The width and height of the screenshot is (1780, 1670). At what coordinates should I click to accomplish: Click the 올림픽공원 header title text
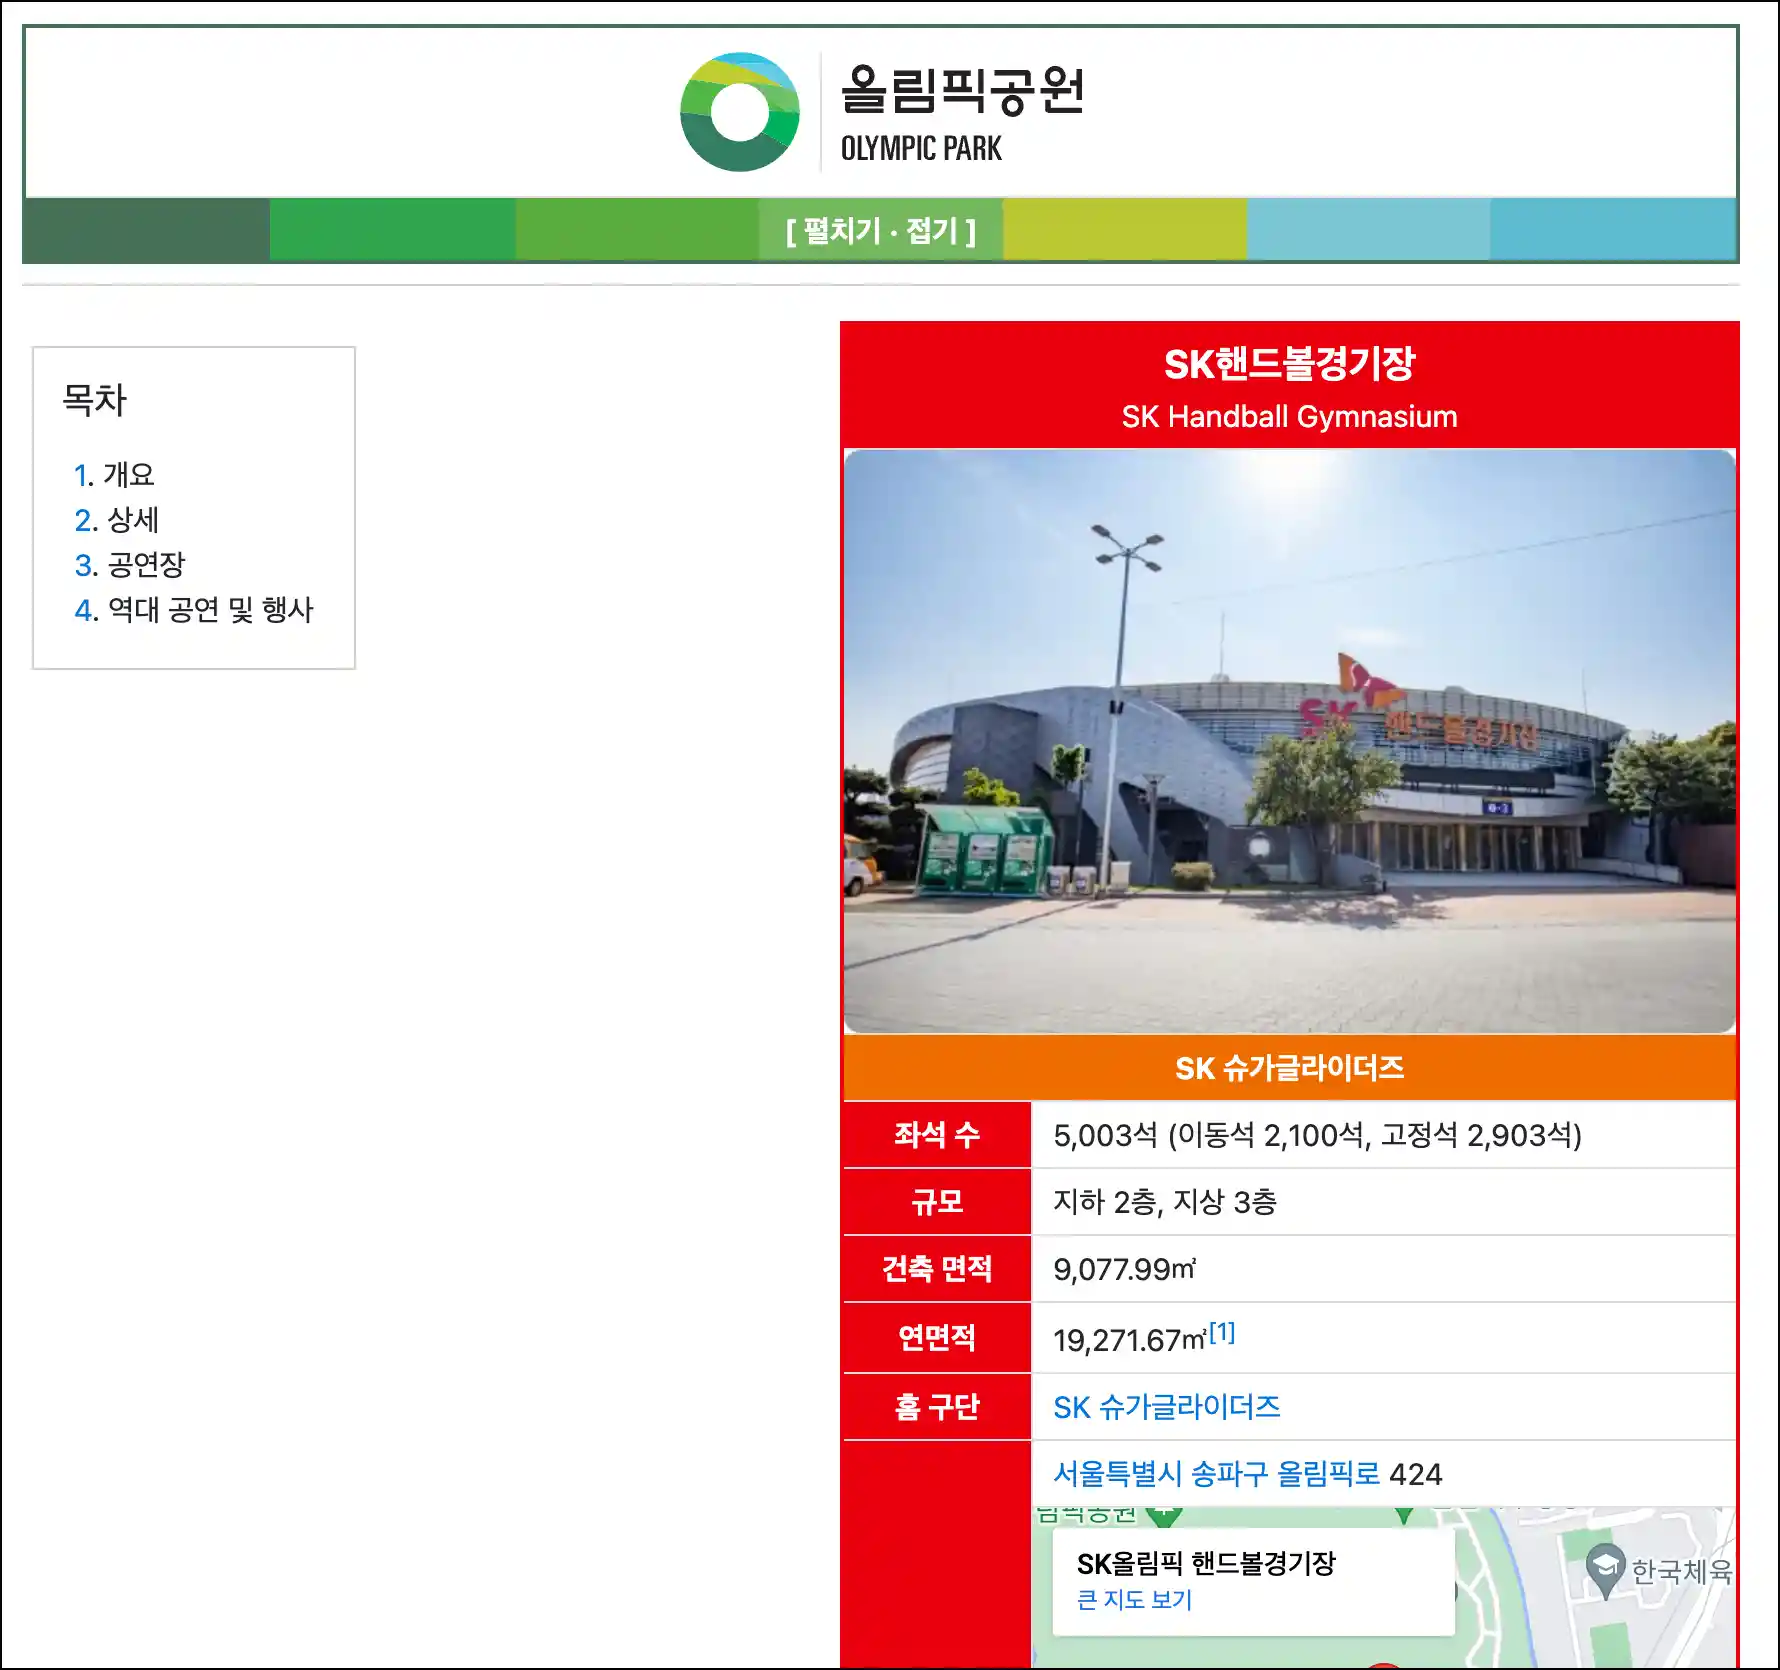[x=962, y=90]
